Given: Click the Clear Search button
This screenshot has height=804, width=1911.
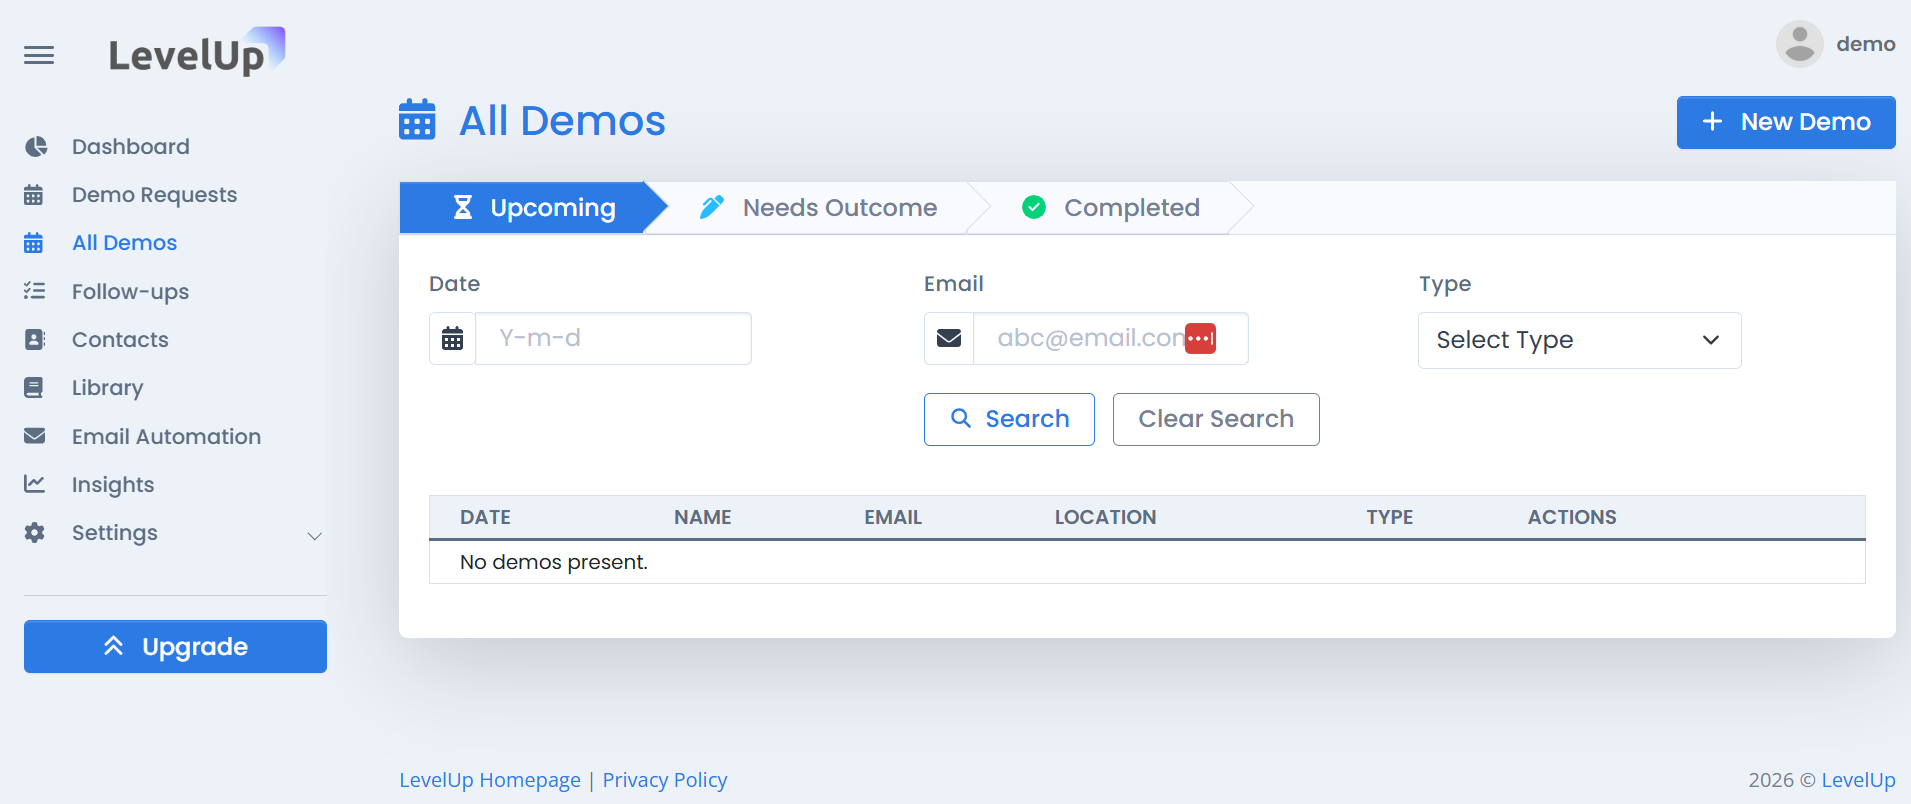Looking at the screenshot, I should tap(1216, 419).
